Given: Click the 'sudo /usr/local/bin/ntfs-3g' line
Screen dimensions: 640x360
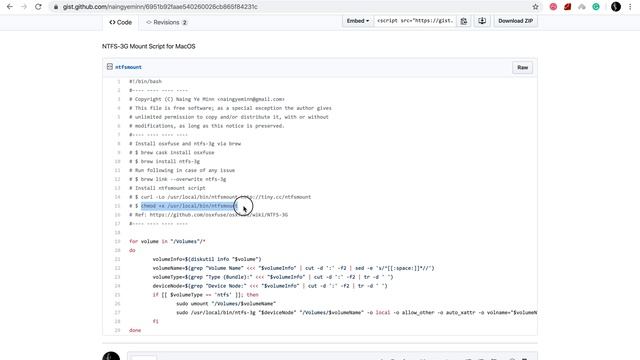Looking at the screenshot, I should [357, 313].
